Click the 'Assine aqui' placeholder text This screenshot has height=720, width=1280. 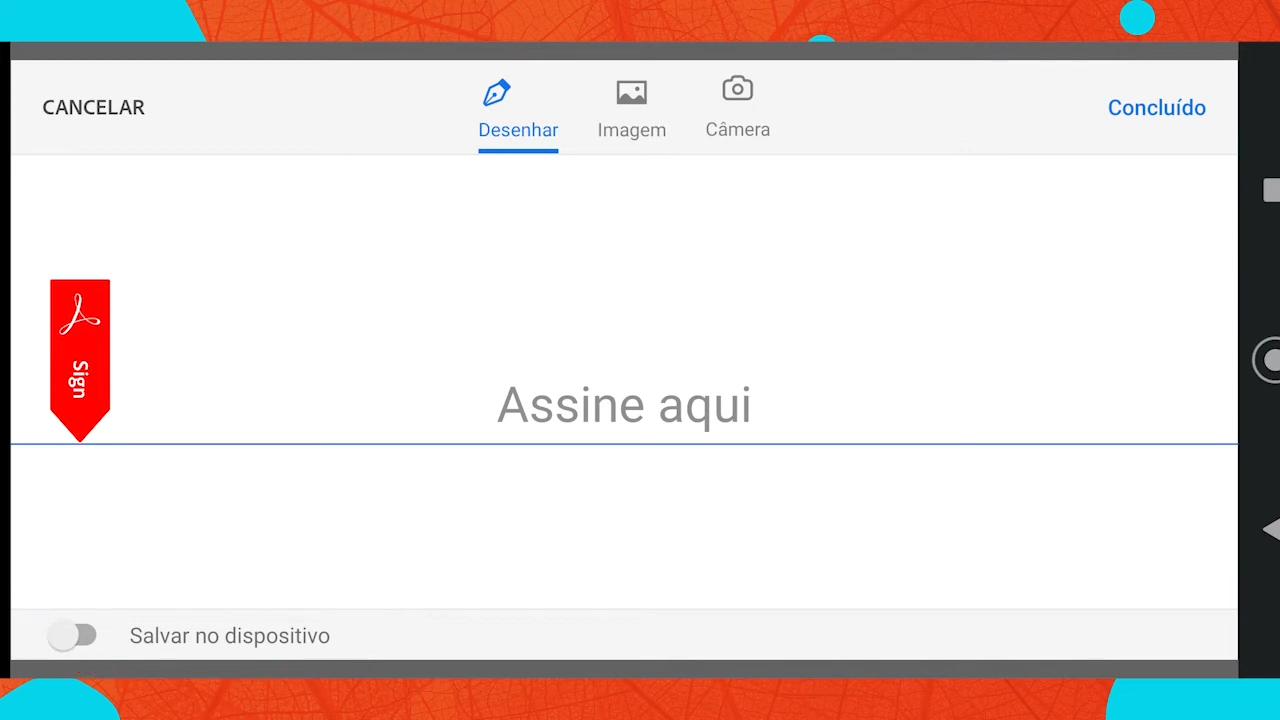(x=624, y=405)
